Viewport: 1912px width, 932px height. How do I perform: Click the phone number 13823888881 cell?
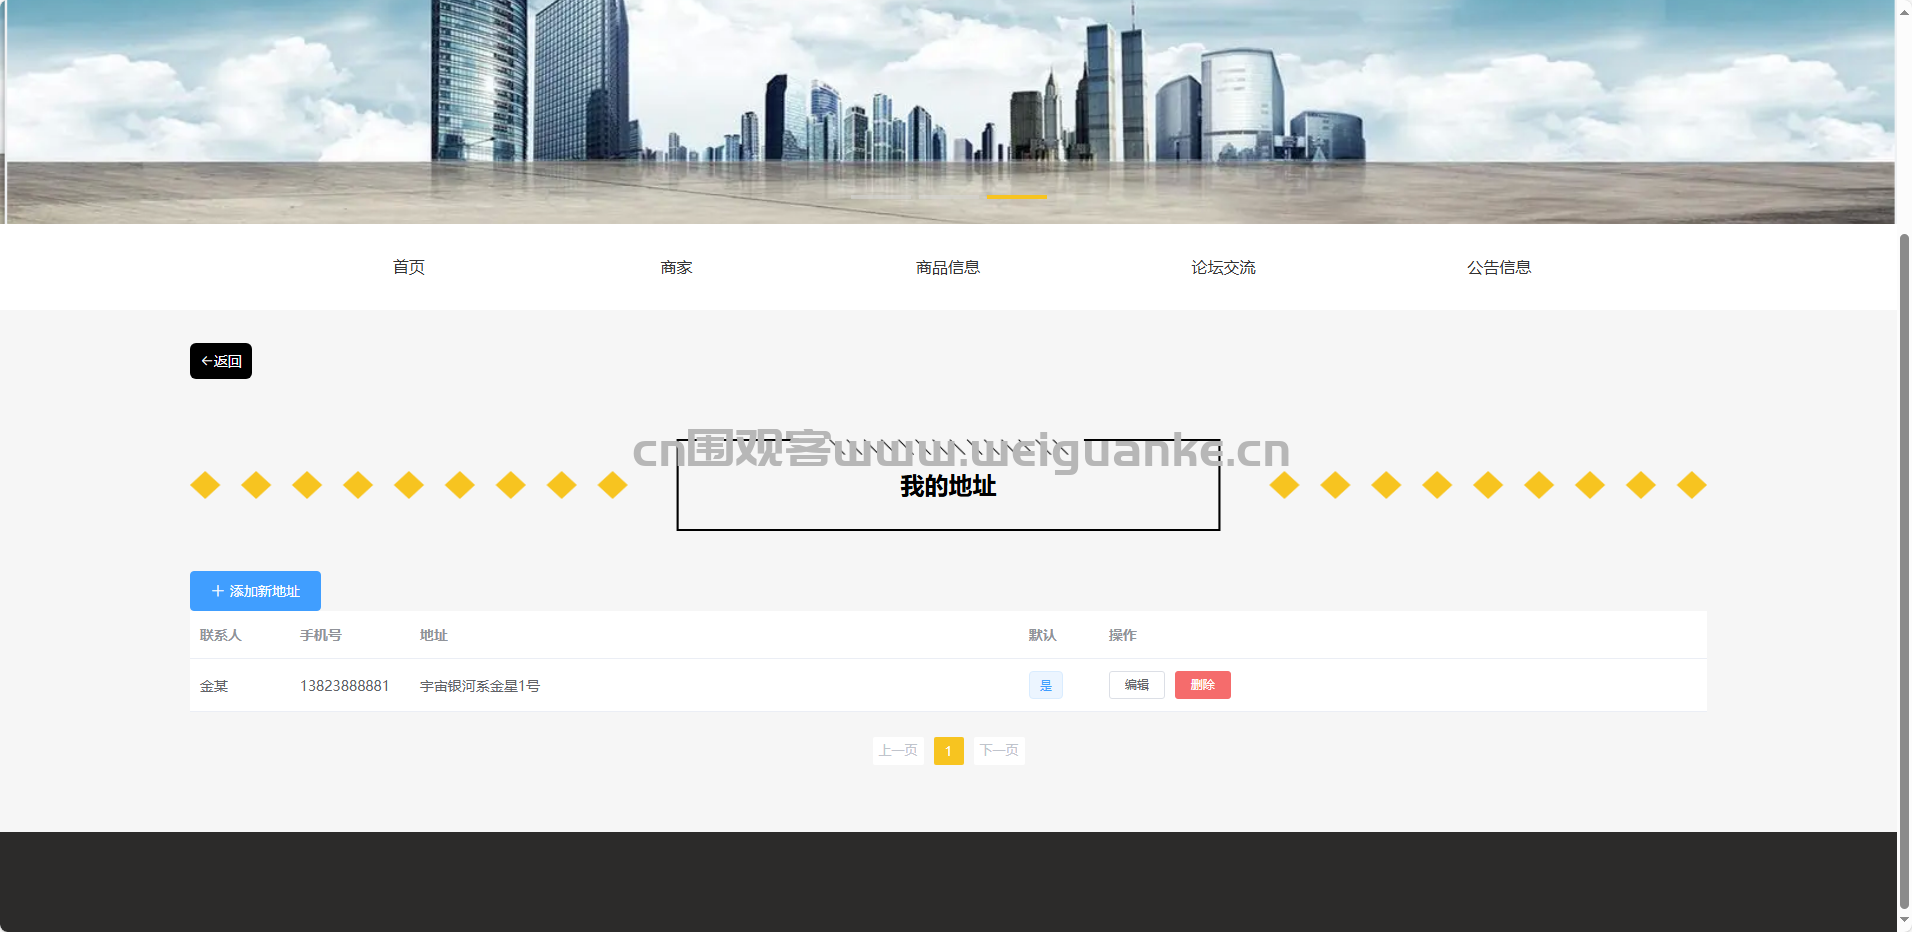(344, 686)
